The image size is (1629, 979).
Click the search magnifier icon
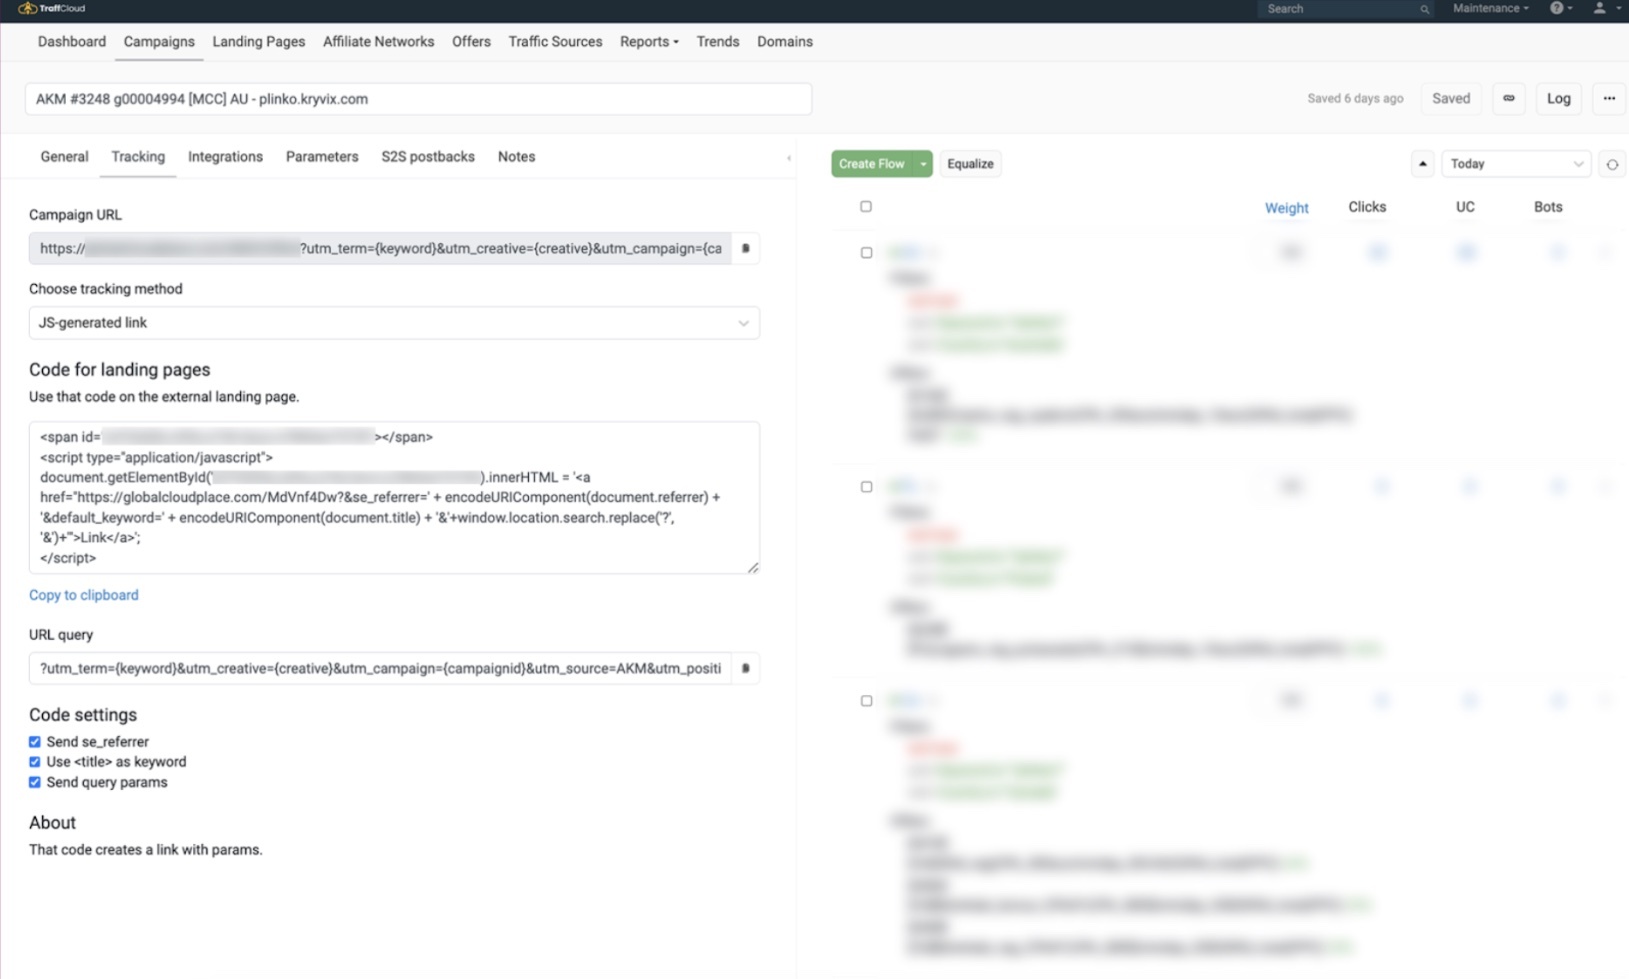pos(1424,9)
